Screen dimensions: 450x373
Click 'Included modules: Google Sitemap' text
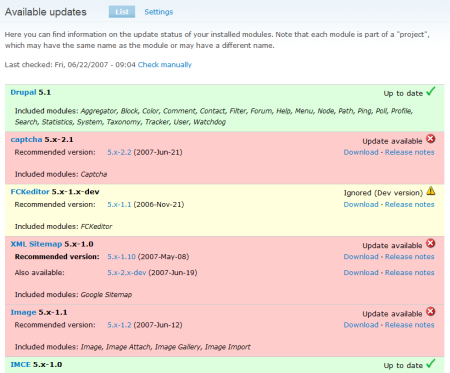73,295
